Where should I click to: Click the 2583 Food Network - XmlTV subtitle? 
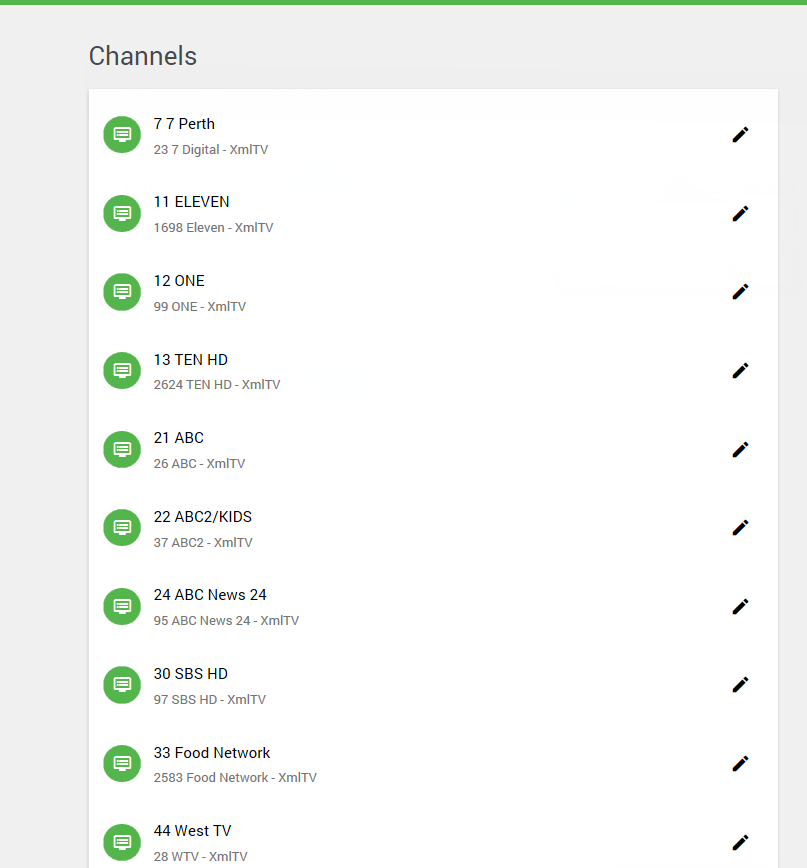[235, 777]
